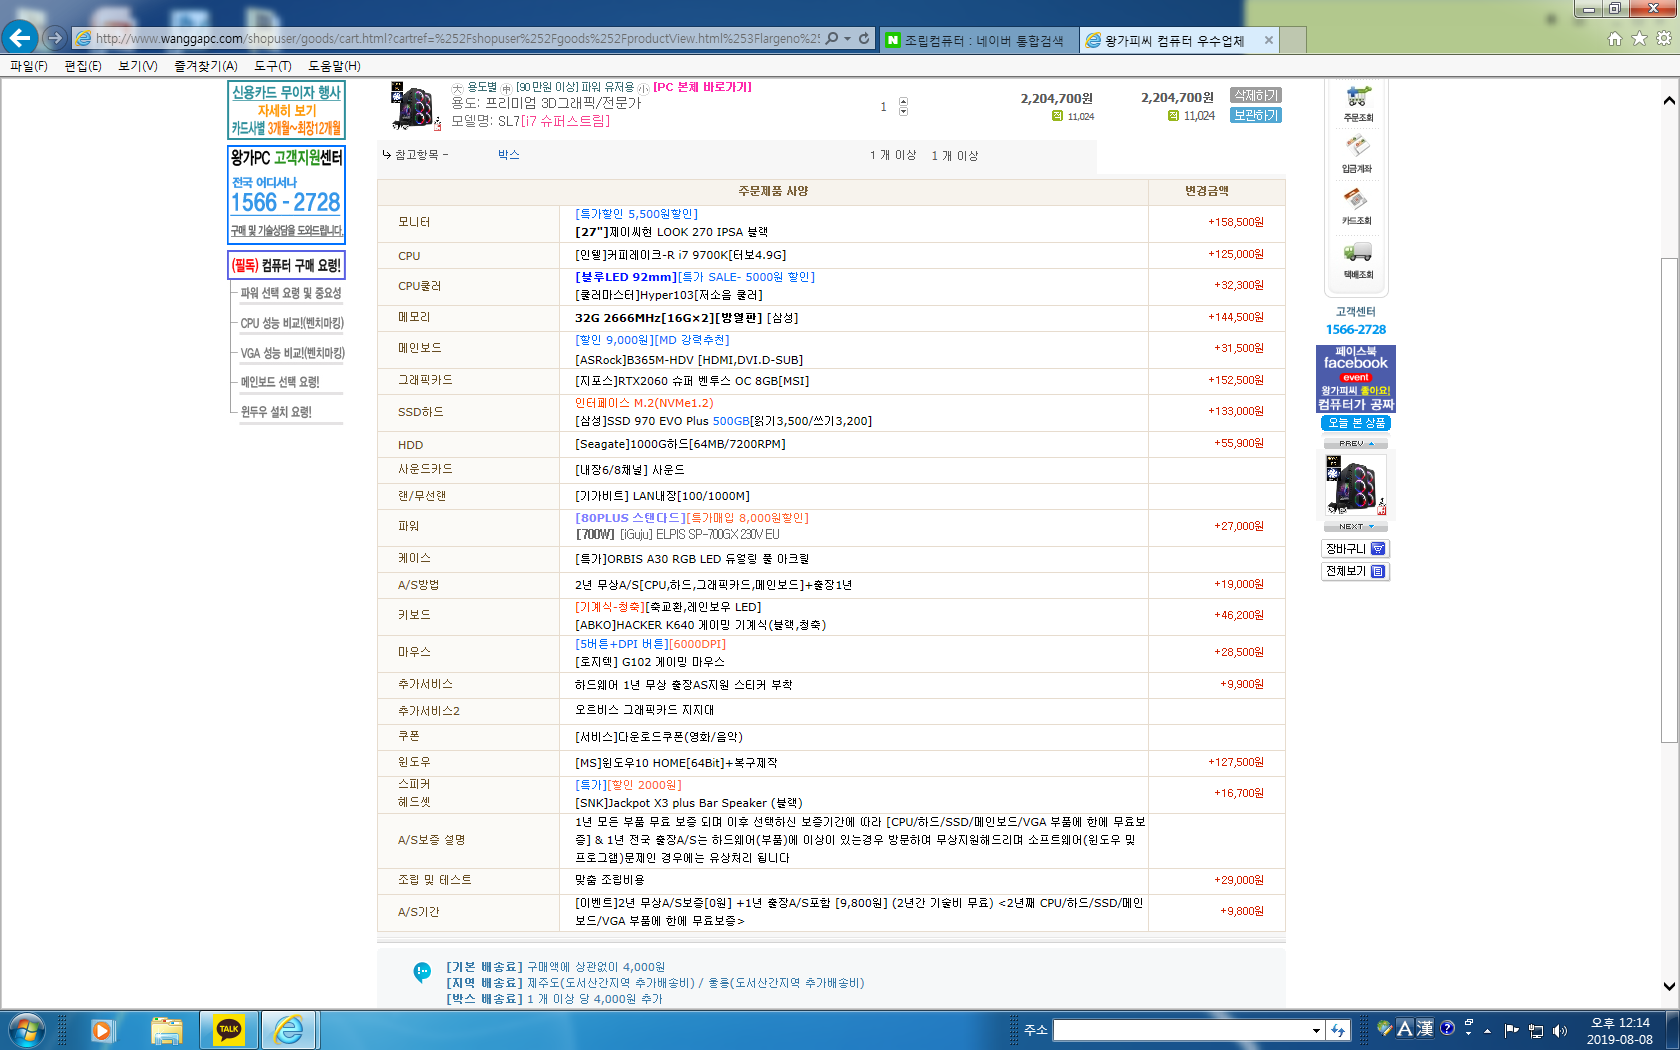Click the 삭제하기 button for cart item
Screen dimensions: 1680x1050
(x=1256, y=95)
